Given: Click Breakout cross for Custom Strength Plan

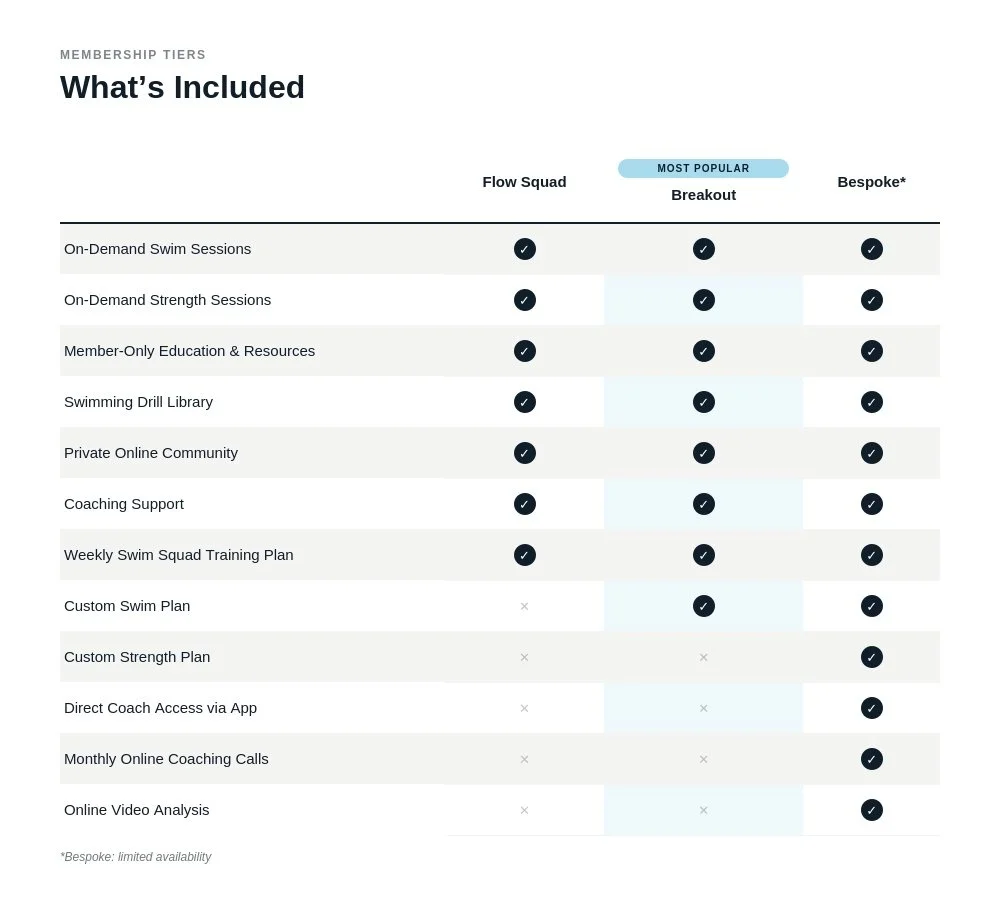Looking at the screenshot, I should click(703, 657).
